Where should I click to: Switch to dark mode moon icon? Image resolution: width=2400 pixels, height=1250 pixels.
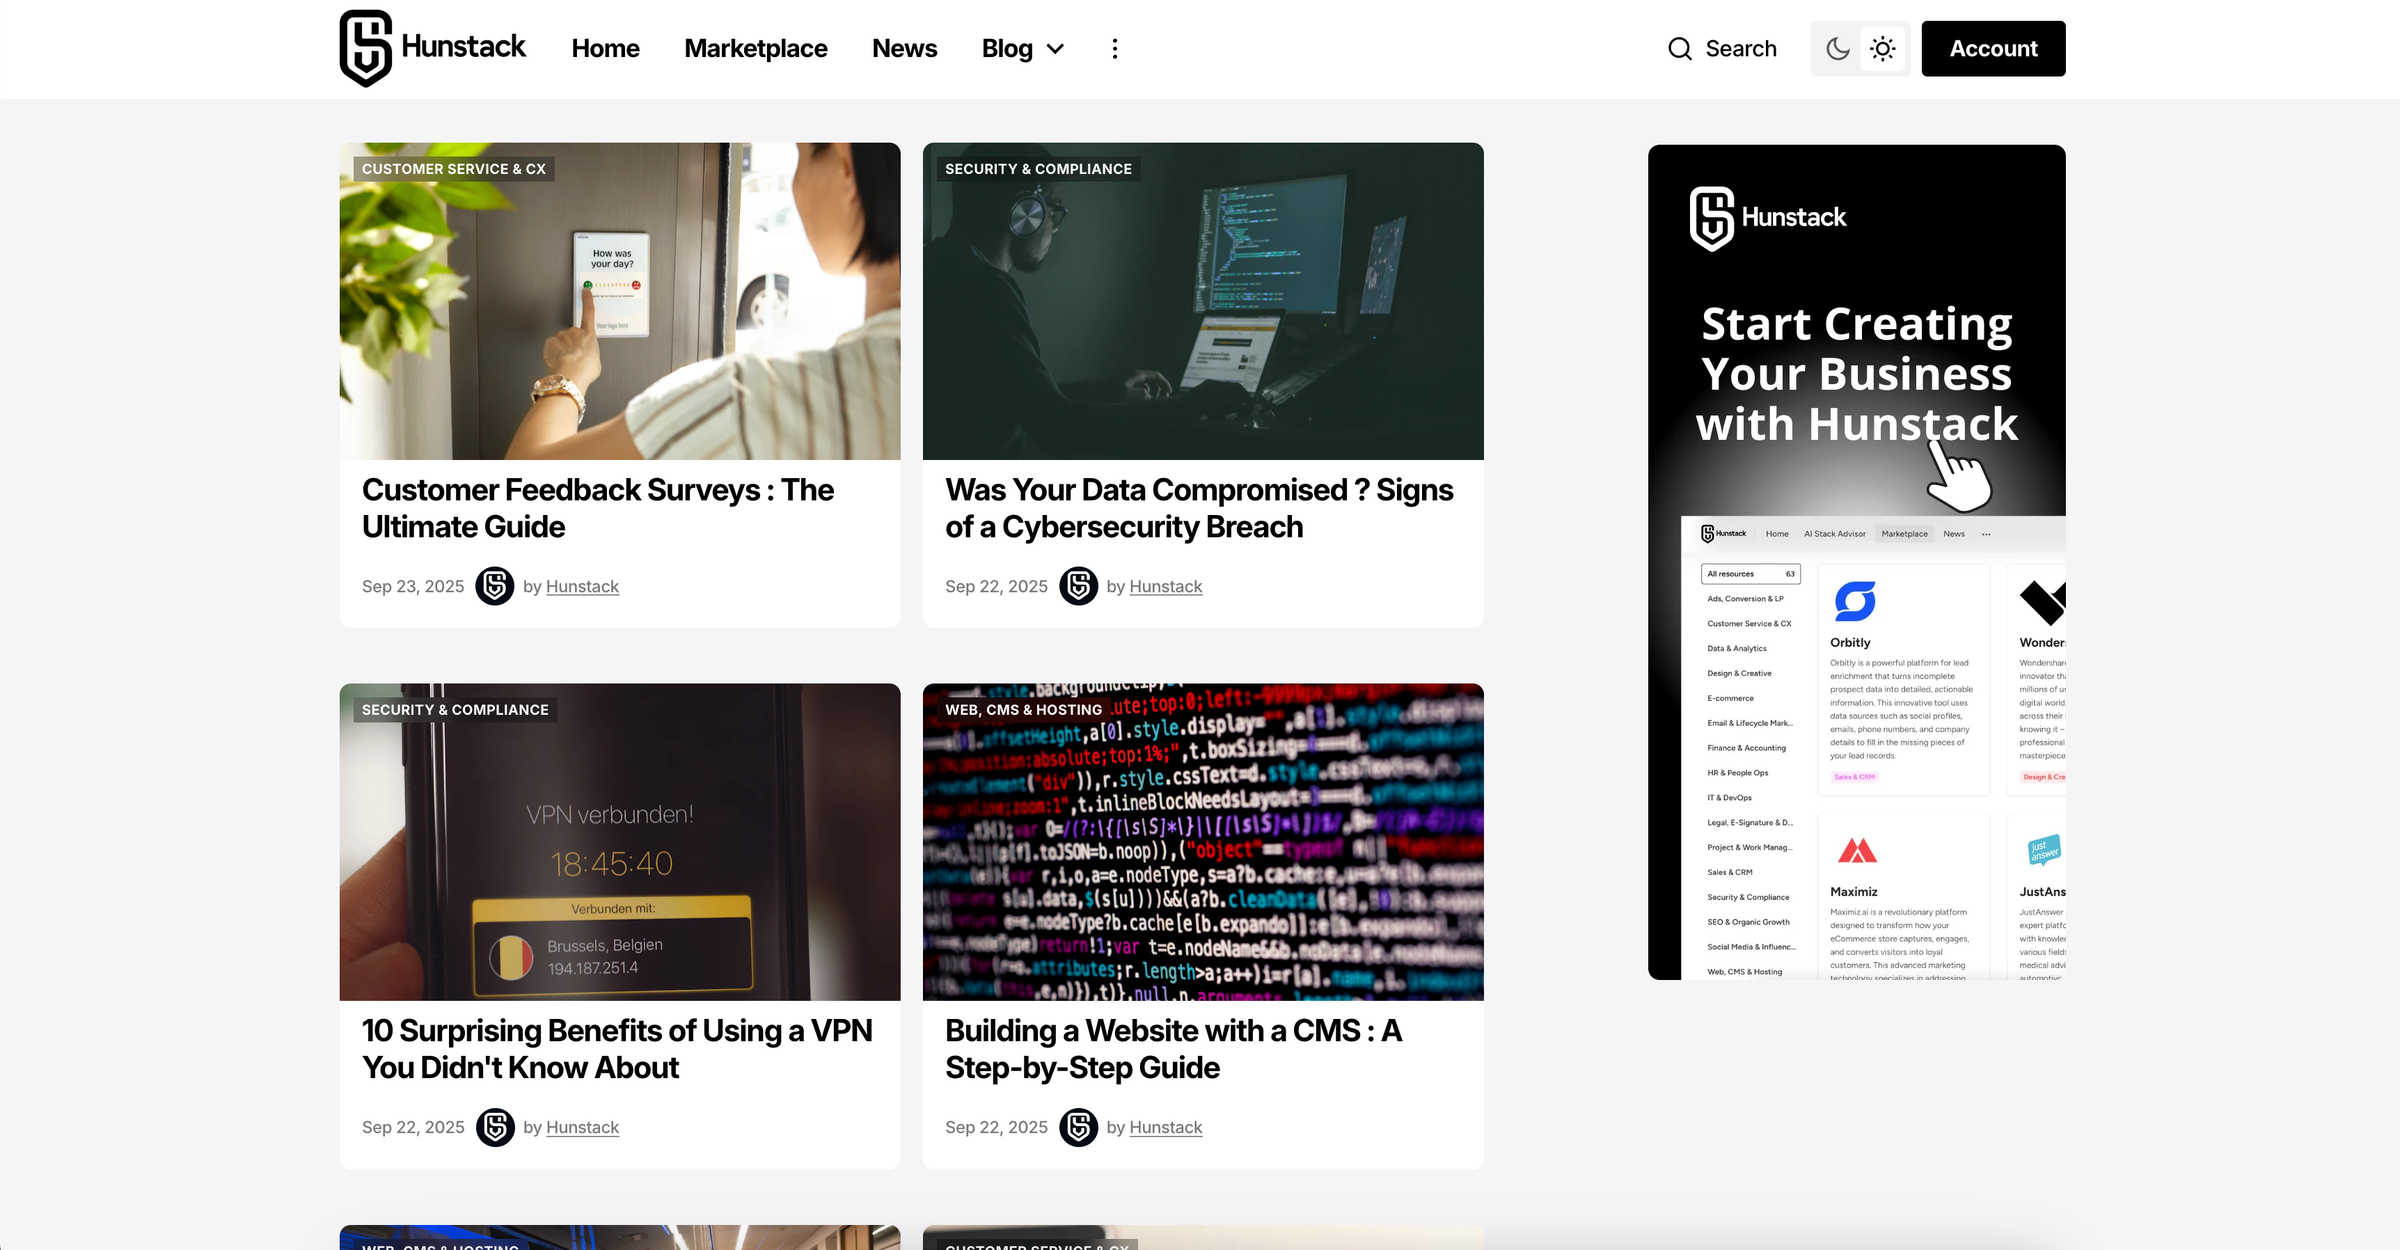(1837, 48)
